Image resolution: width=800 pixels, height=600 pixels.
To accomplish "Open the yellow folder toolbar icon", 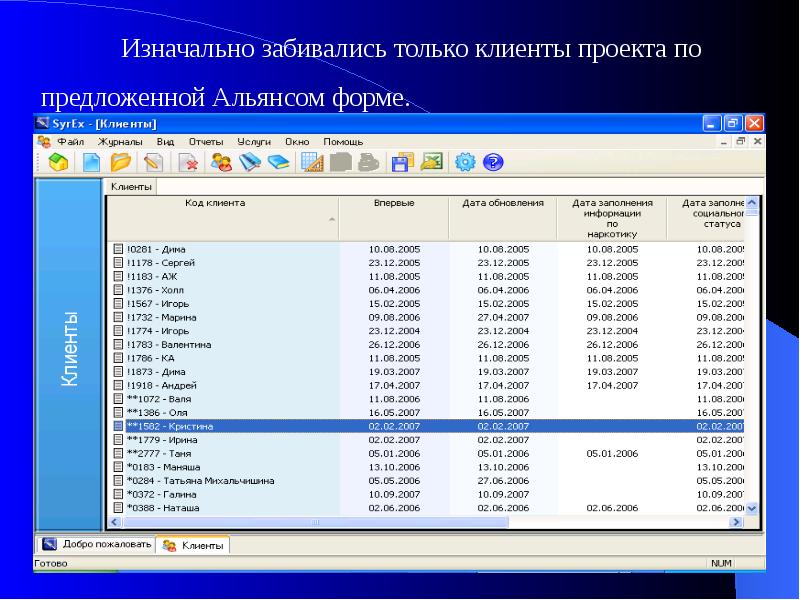I will (x=121, y=162).
